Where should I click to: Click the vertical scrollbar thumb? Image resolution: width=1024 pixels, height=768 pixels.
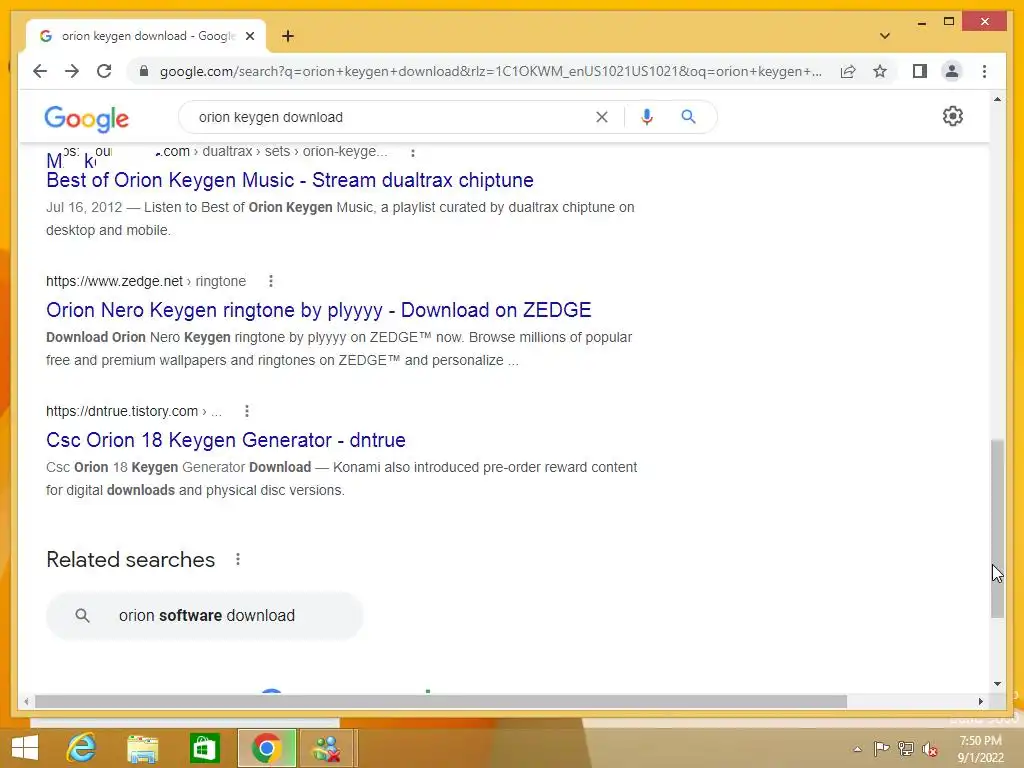[x=997, y=528]
